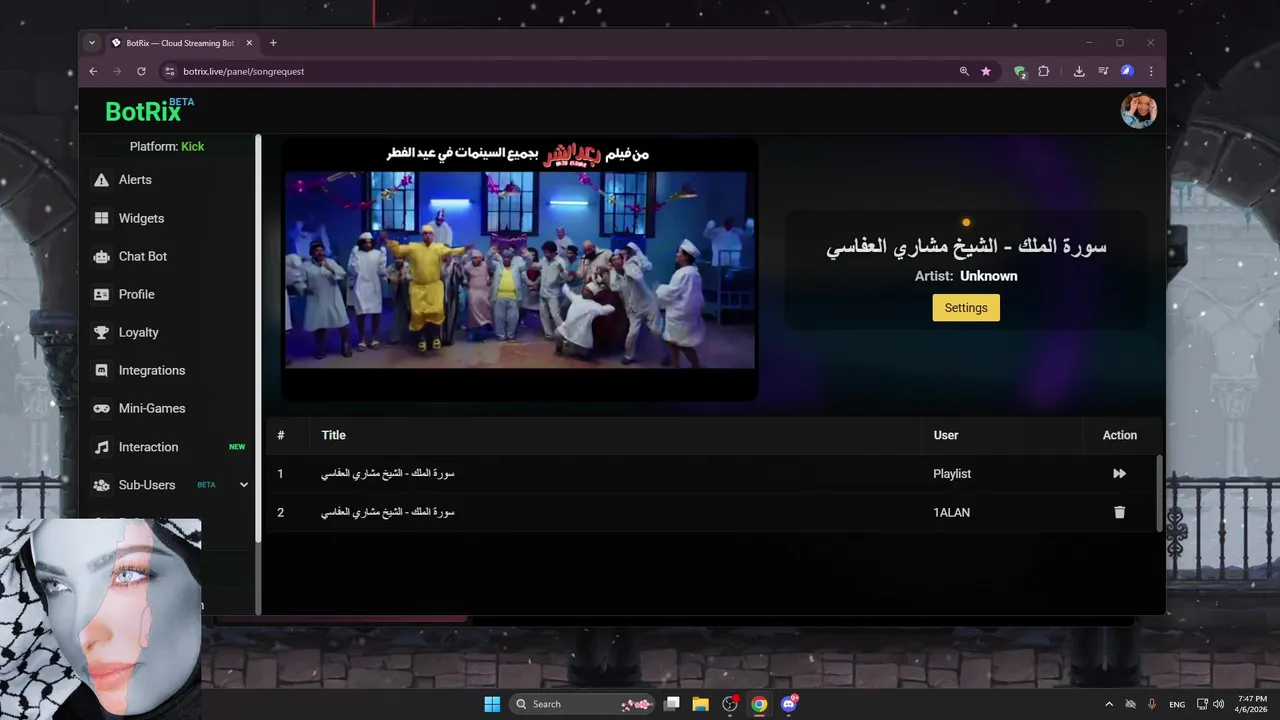Screen dimensions: 1280x720
Task: Open the media controls icon
Action: coord(1103,71)
